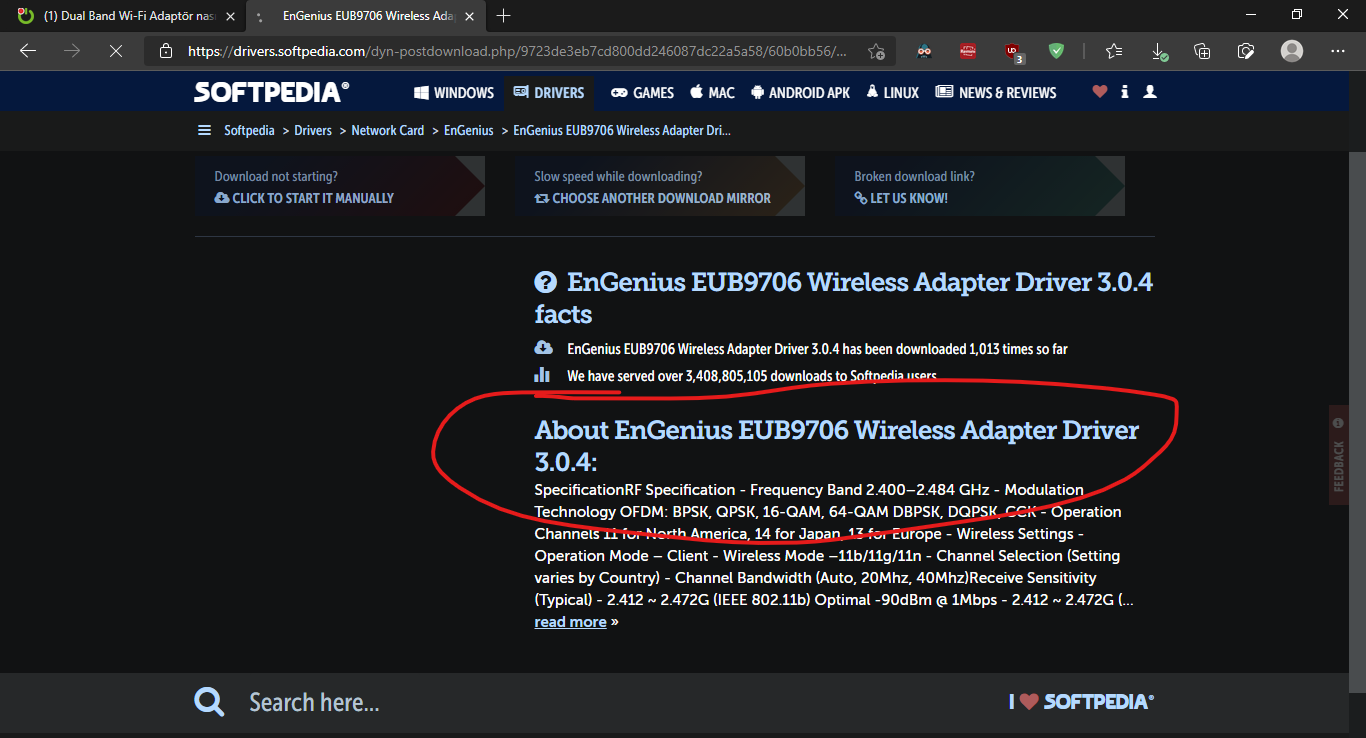Click the Broken download link? text
Screen dimensions: 1366x738
(914, 176)
